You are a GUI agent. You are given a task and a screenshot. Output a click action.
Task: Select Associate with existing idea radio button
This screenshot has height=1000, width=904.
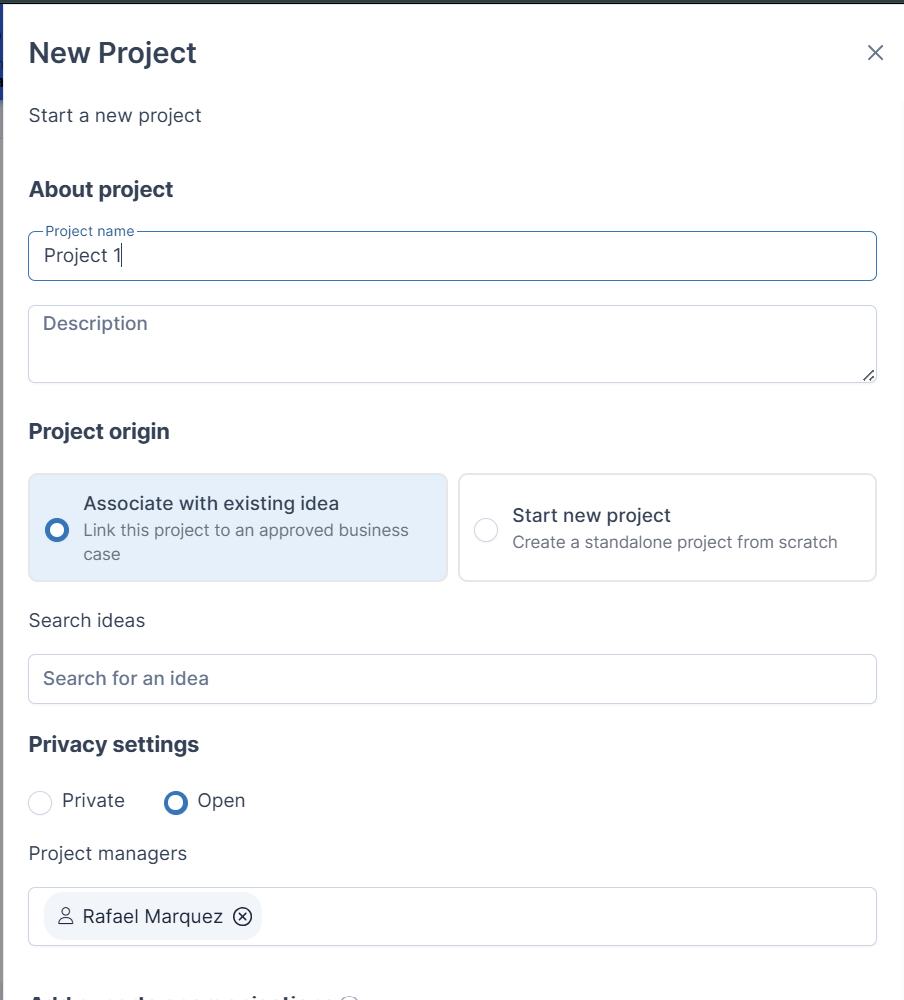point(57,529)
